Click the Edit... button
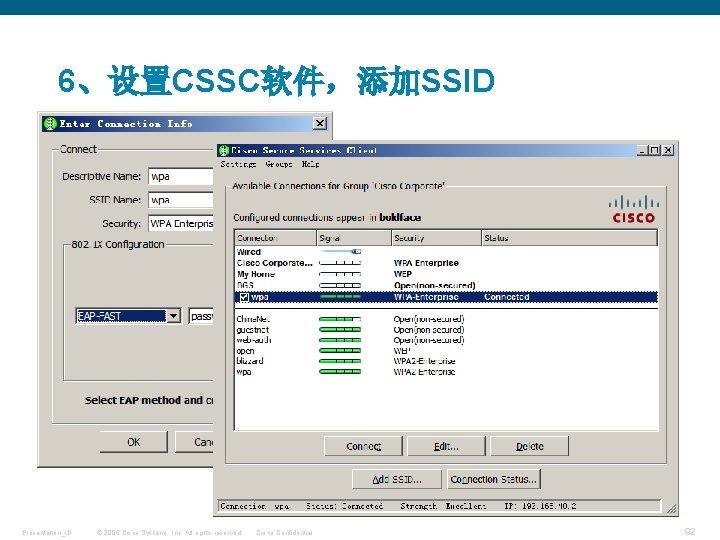The width and height of the screenshot is (720, 540). click(446, 446)
